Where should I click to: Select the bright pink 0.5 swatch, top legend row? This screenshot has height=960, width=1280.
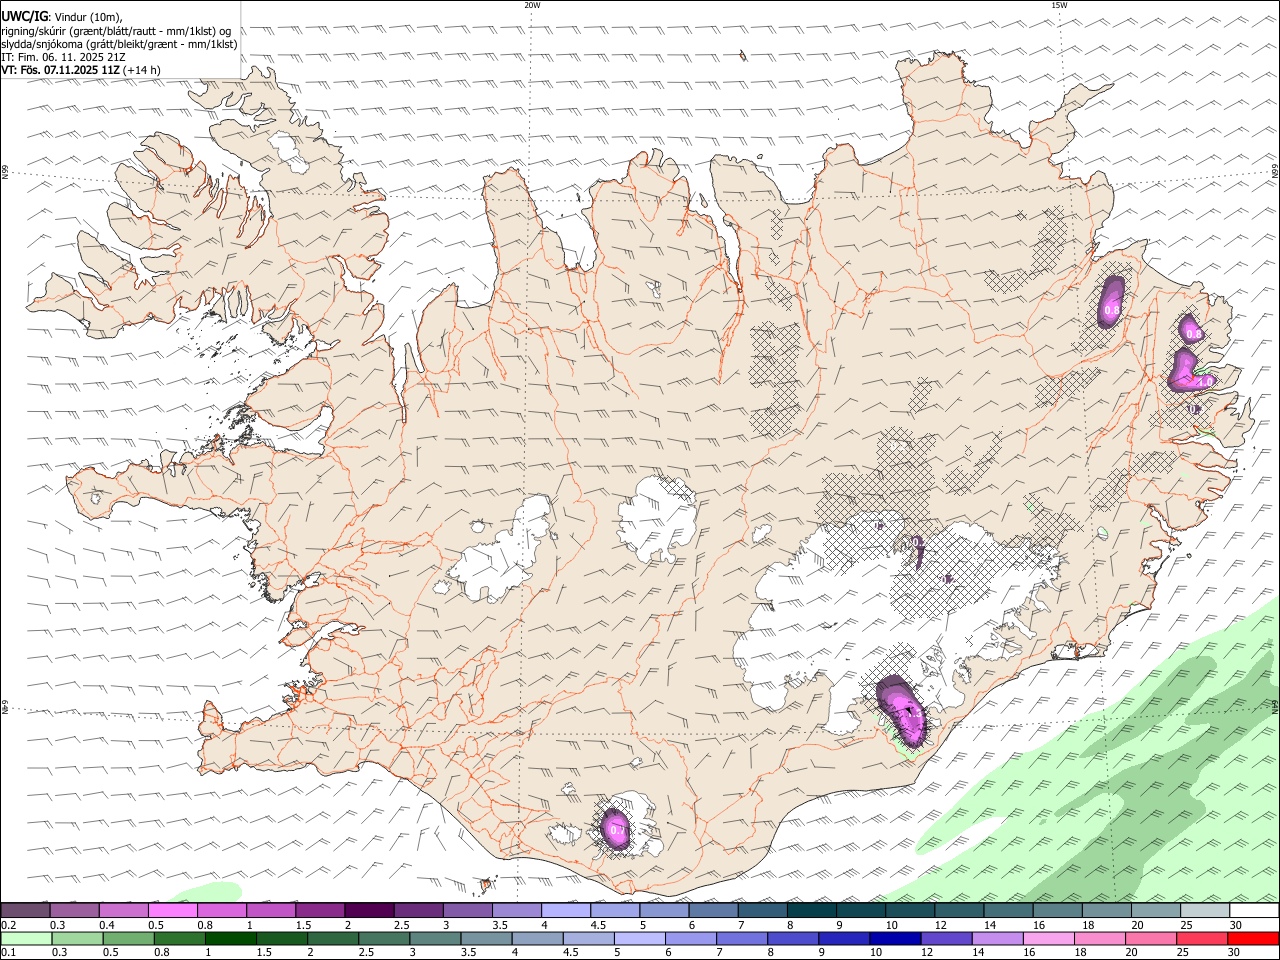pyautogui.click(x=173, y=910)
